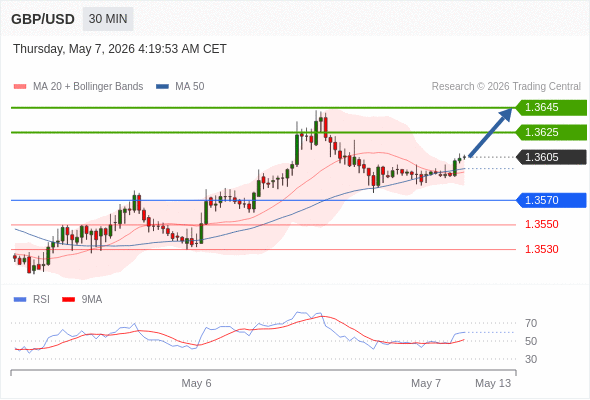Image resolution: width=590 pixels, height=400 pixels.
Task: Click the 30 MIN timeframe button
Action: pos(108,19)
